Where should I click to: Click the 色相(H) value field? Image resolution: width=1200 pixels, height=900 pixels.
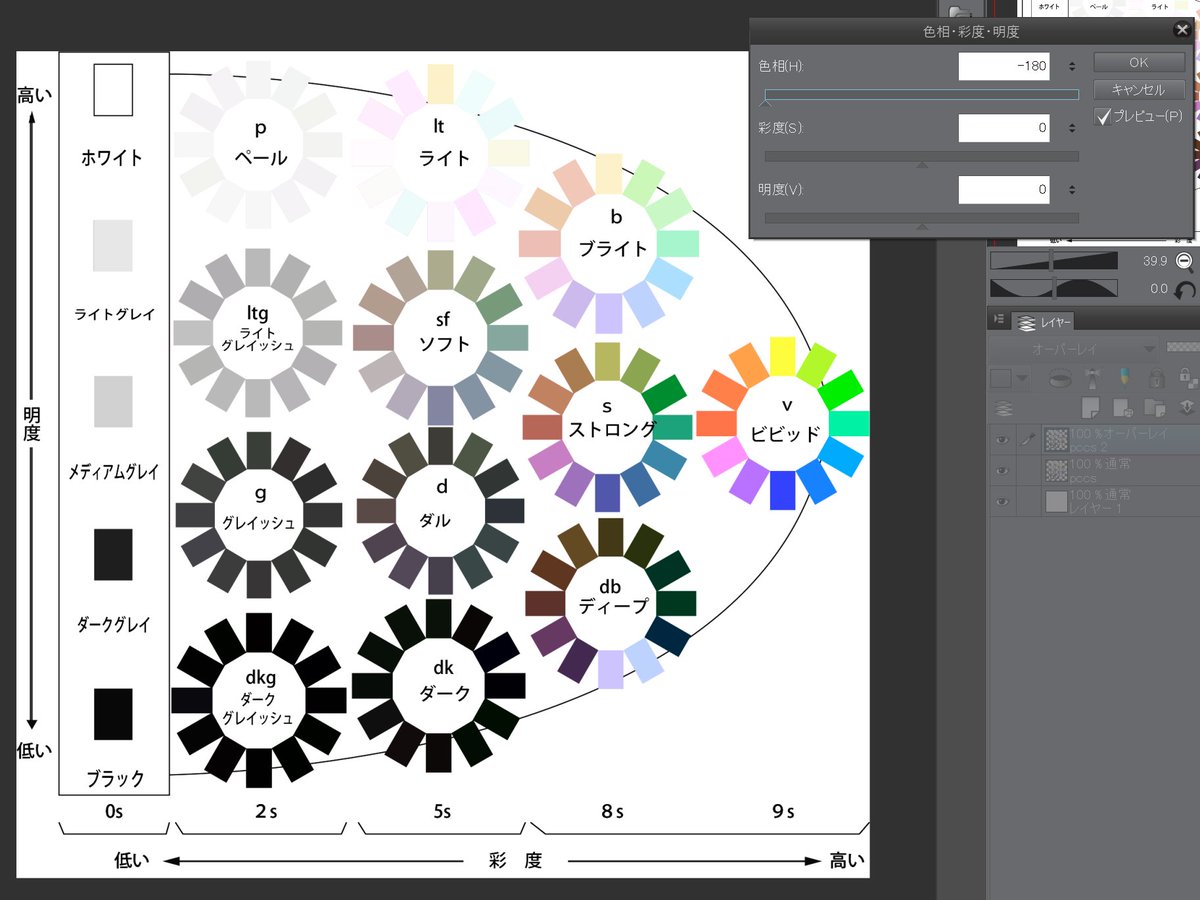pyautogui.click(x=1004, y=66)
